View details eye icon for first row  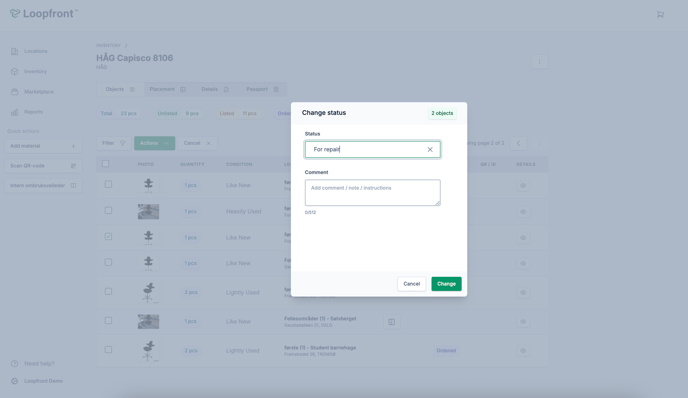pyautogui.click(x=523, y=185)
